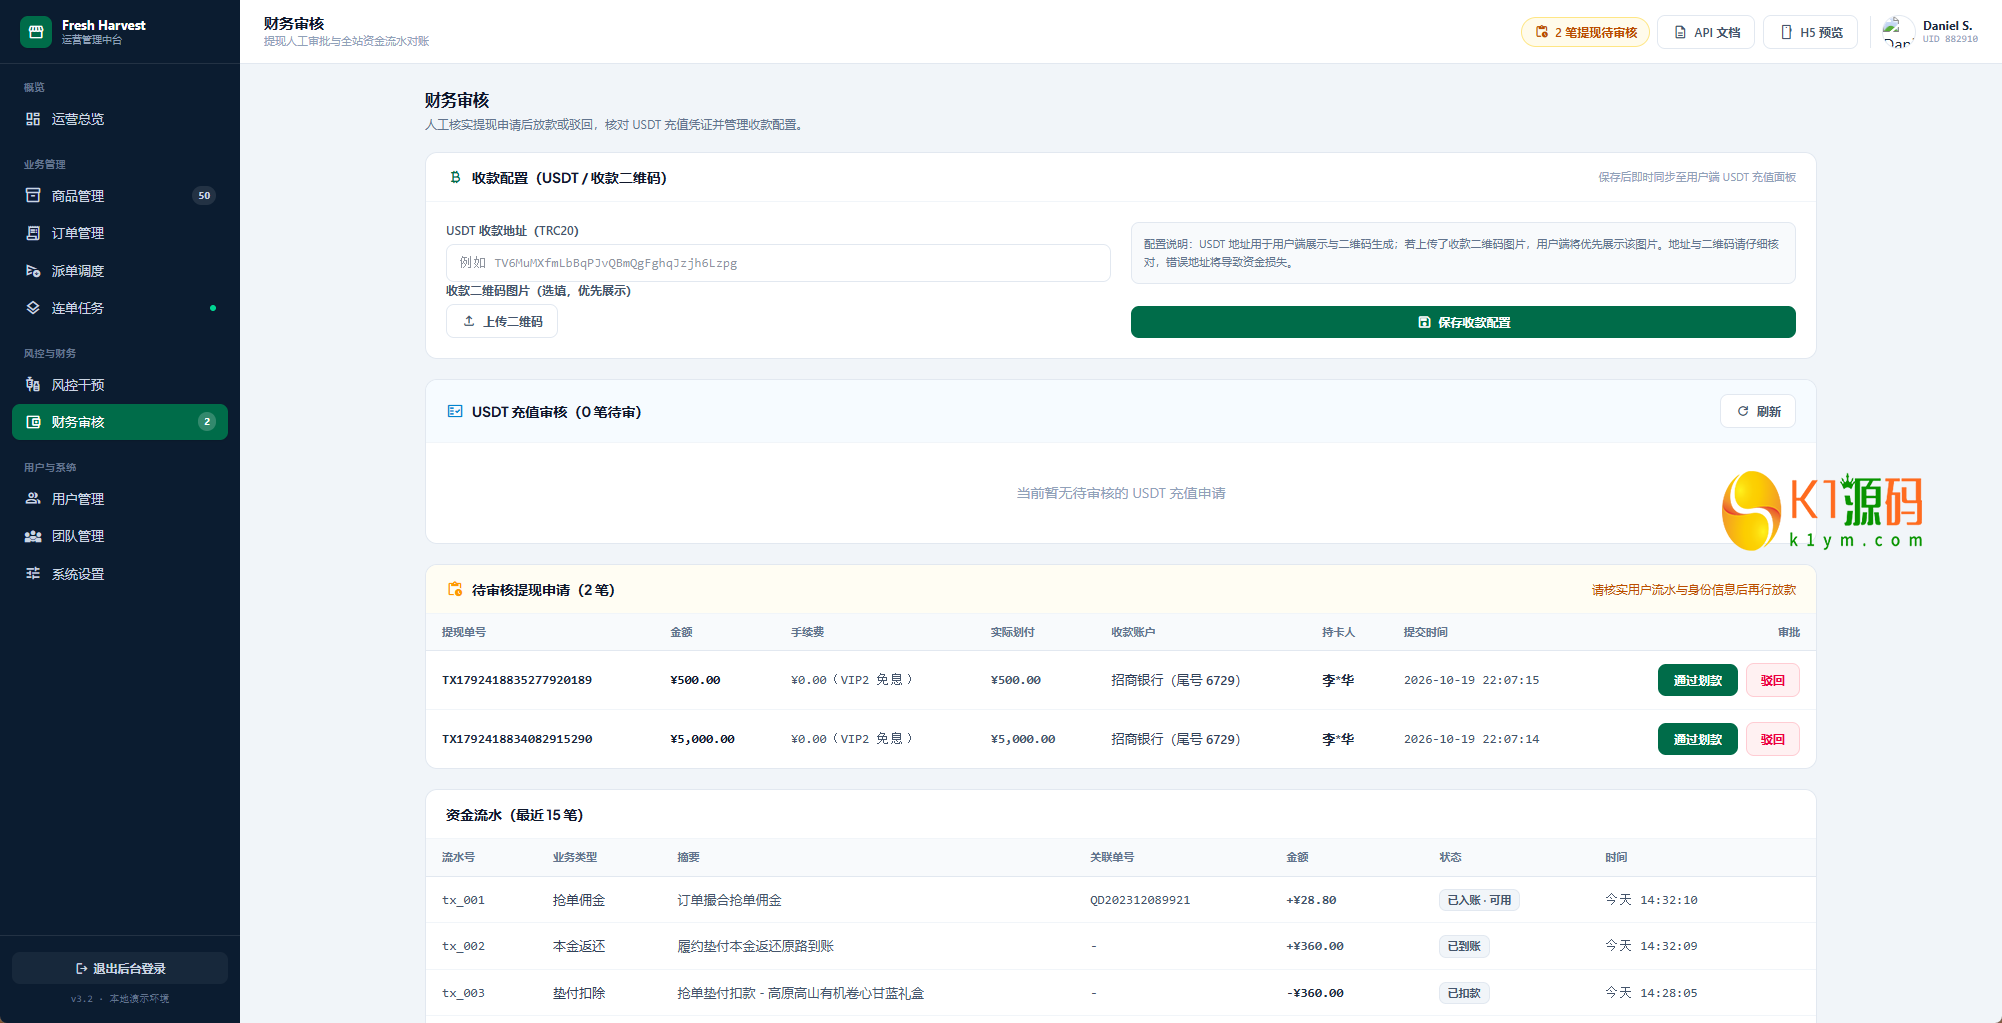Click the user avatar in header
This screenshot has width=2002, height=1023.
point(1898,32)
